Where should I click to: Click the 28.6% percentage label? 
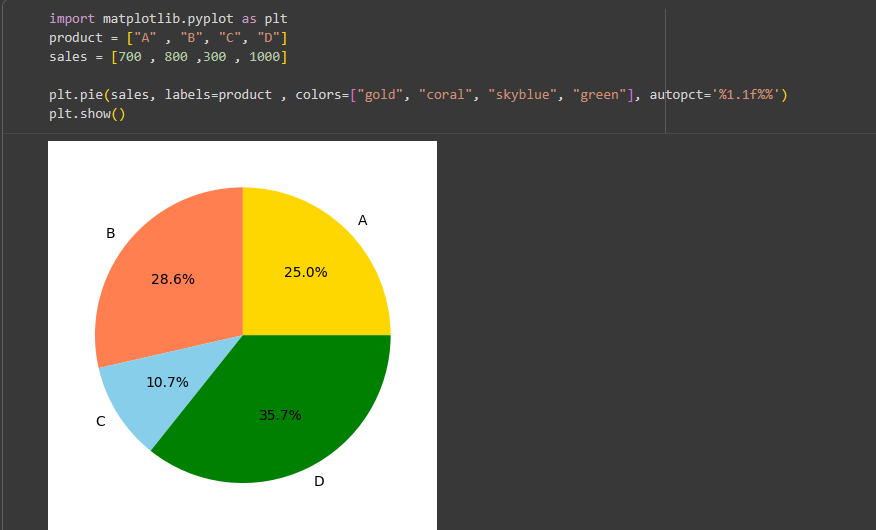(x=173, y=279)
